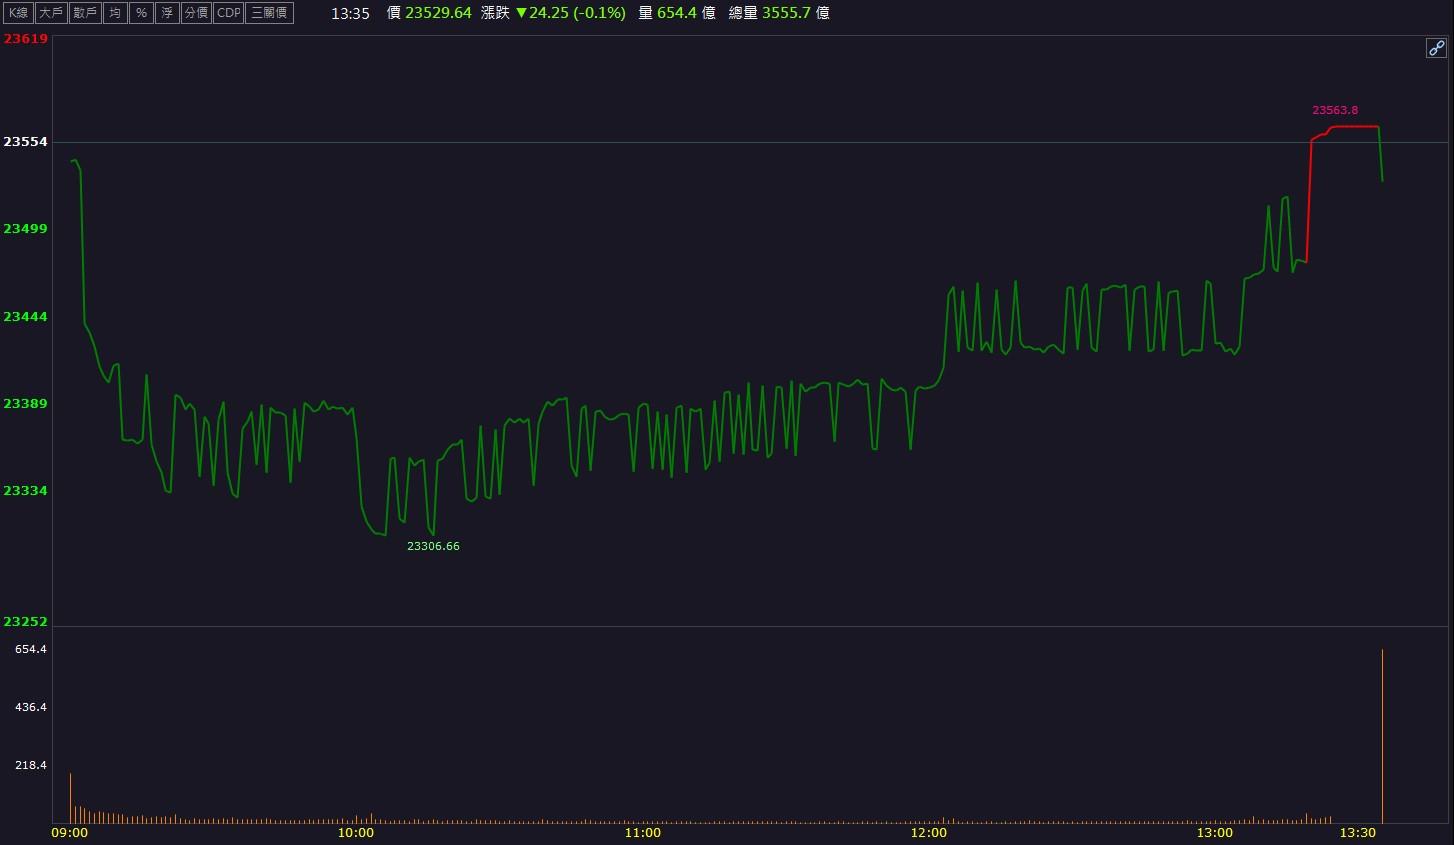This screenshot has height=845, width=1454.
Task: Toggle the 浮 button in toolbar
Action: click(167, 13)
